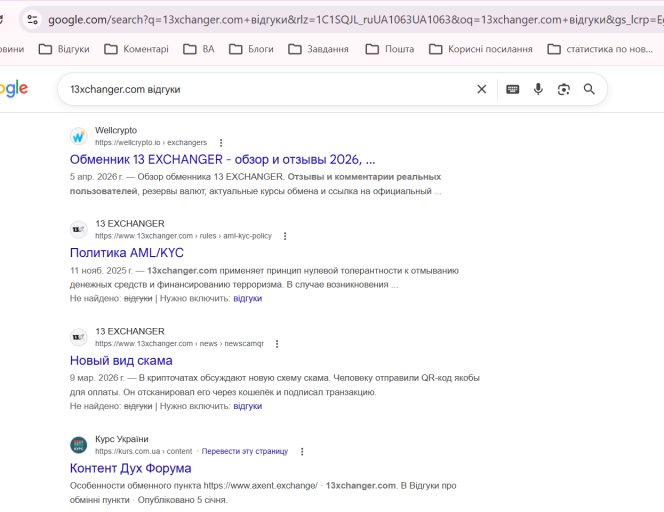The height and width of the screenshot is (512, 664).
Task: Open more options for aml-kyc-policy result
Action: point(285,236)
